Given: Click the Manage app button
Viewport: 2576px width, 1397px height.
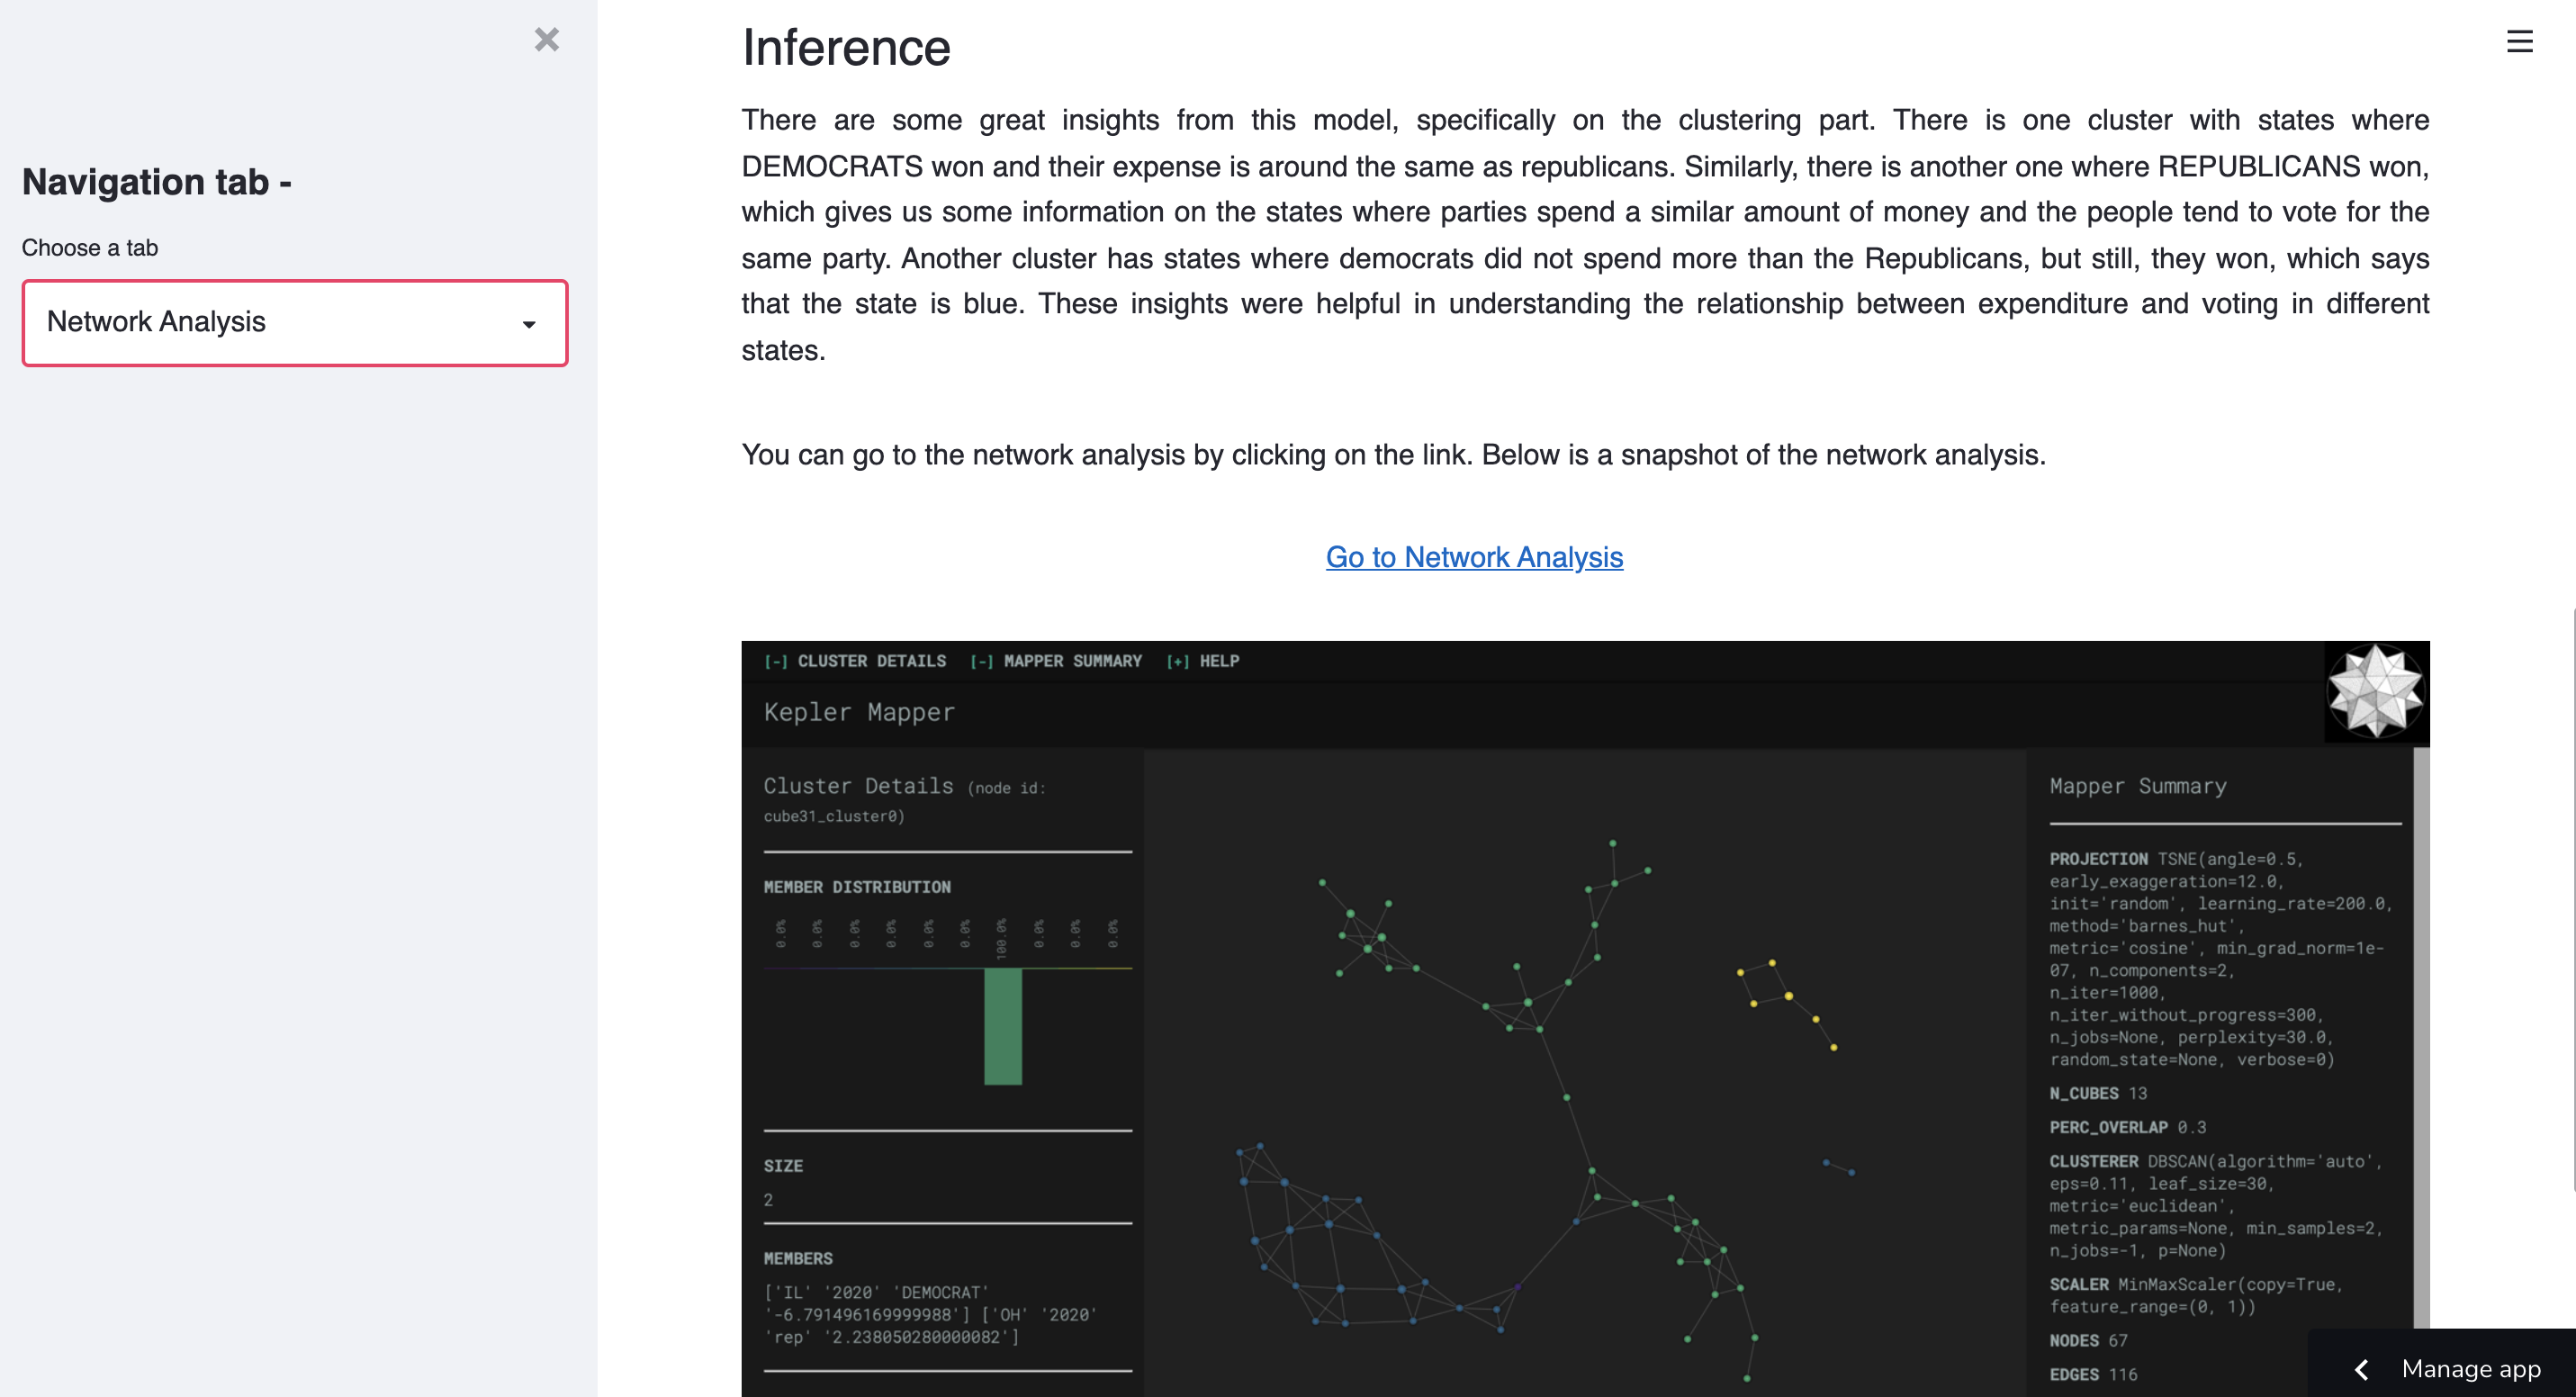Looking at the screenshot, I should 2470,1368.
